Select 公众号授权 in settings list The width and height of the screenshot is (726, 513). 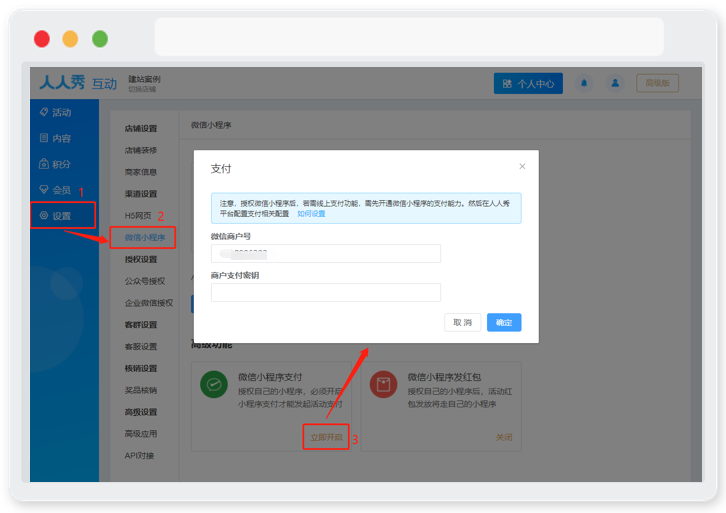tap(144, 281)
